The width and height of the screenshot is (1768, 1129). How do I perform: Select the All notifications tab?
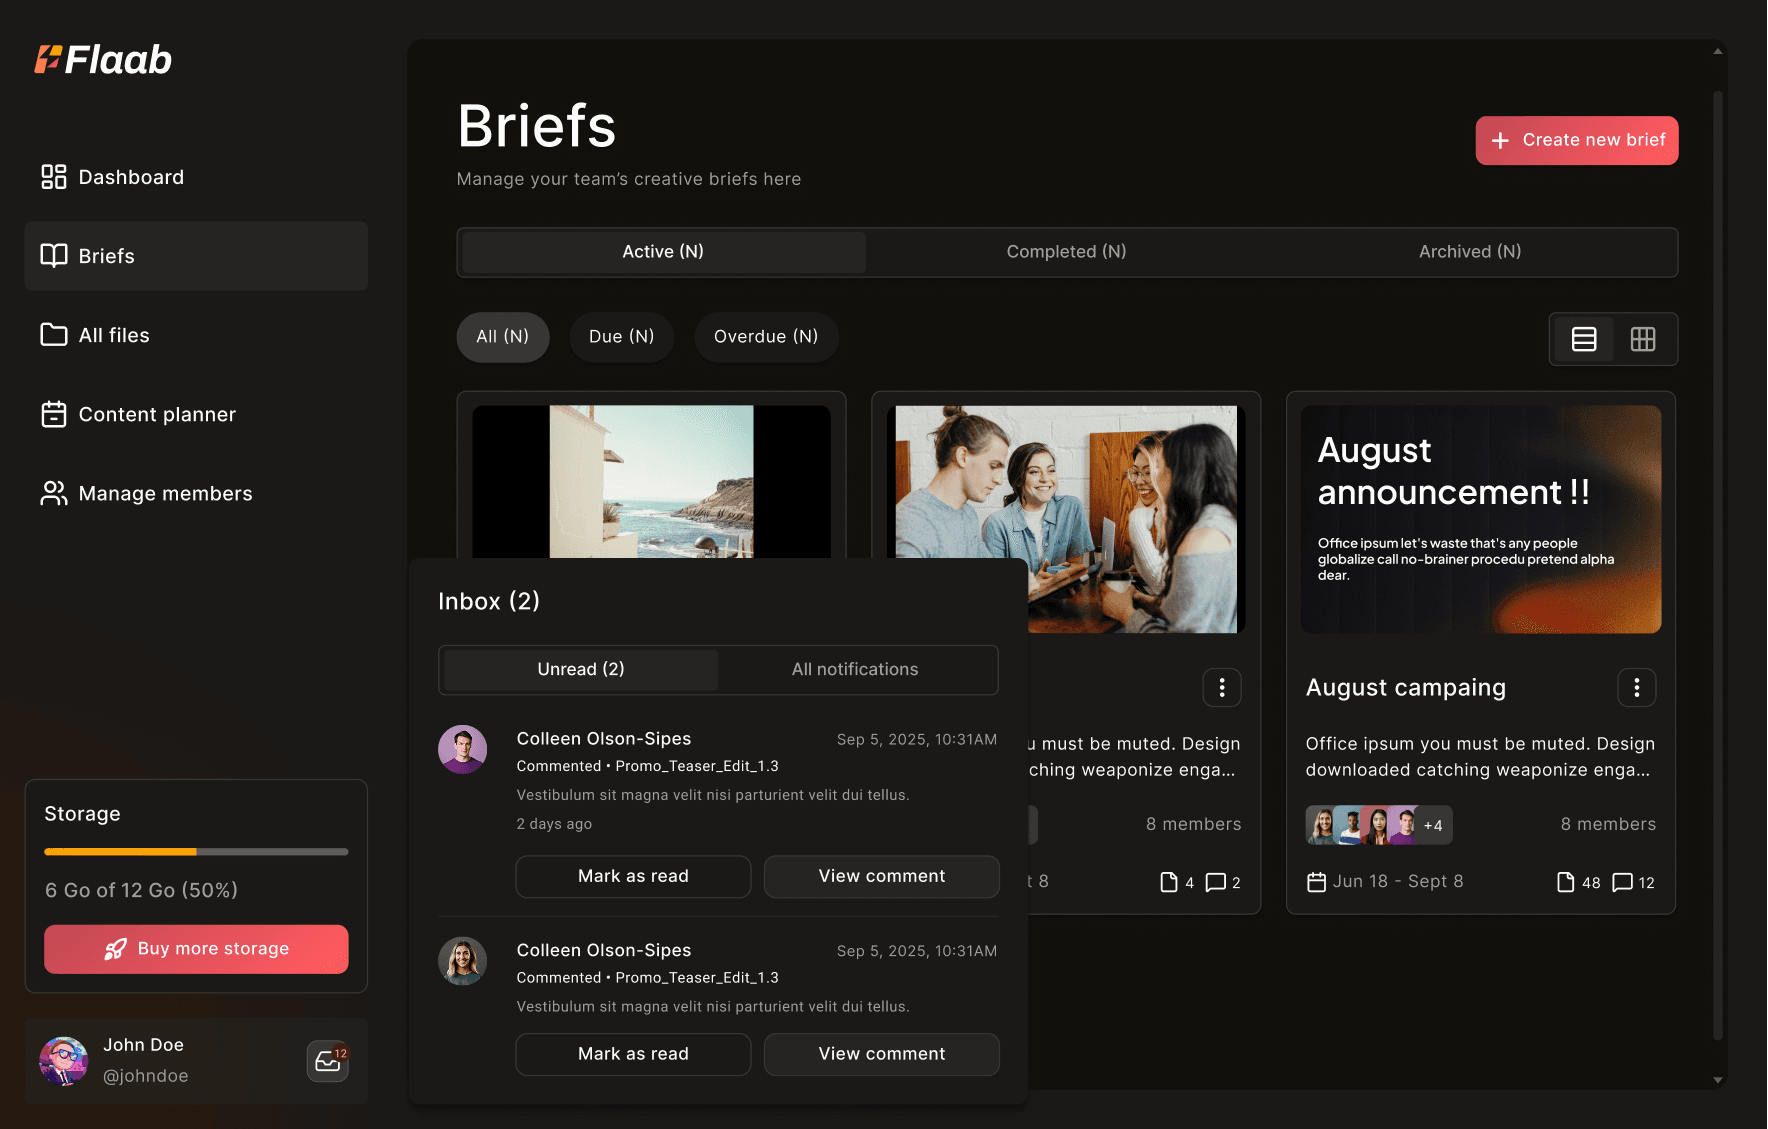point(855,670)
